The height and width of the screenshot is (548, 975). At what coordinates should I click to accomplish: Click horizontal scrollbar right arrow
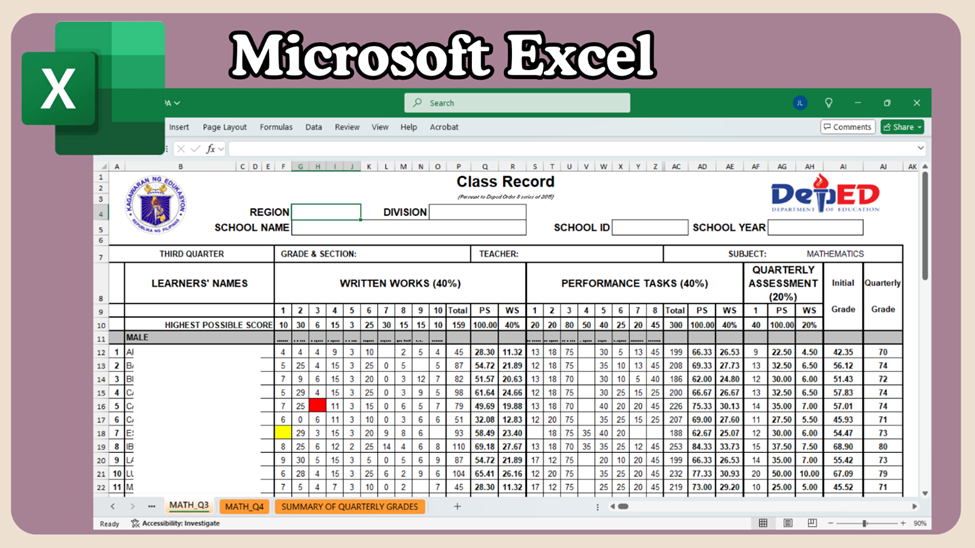915,506
